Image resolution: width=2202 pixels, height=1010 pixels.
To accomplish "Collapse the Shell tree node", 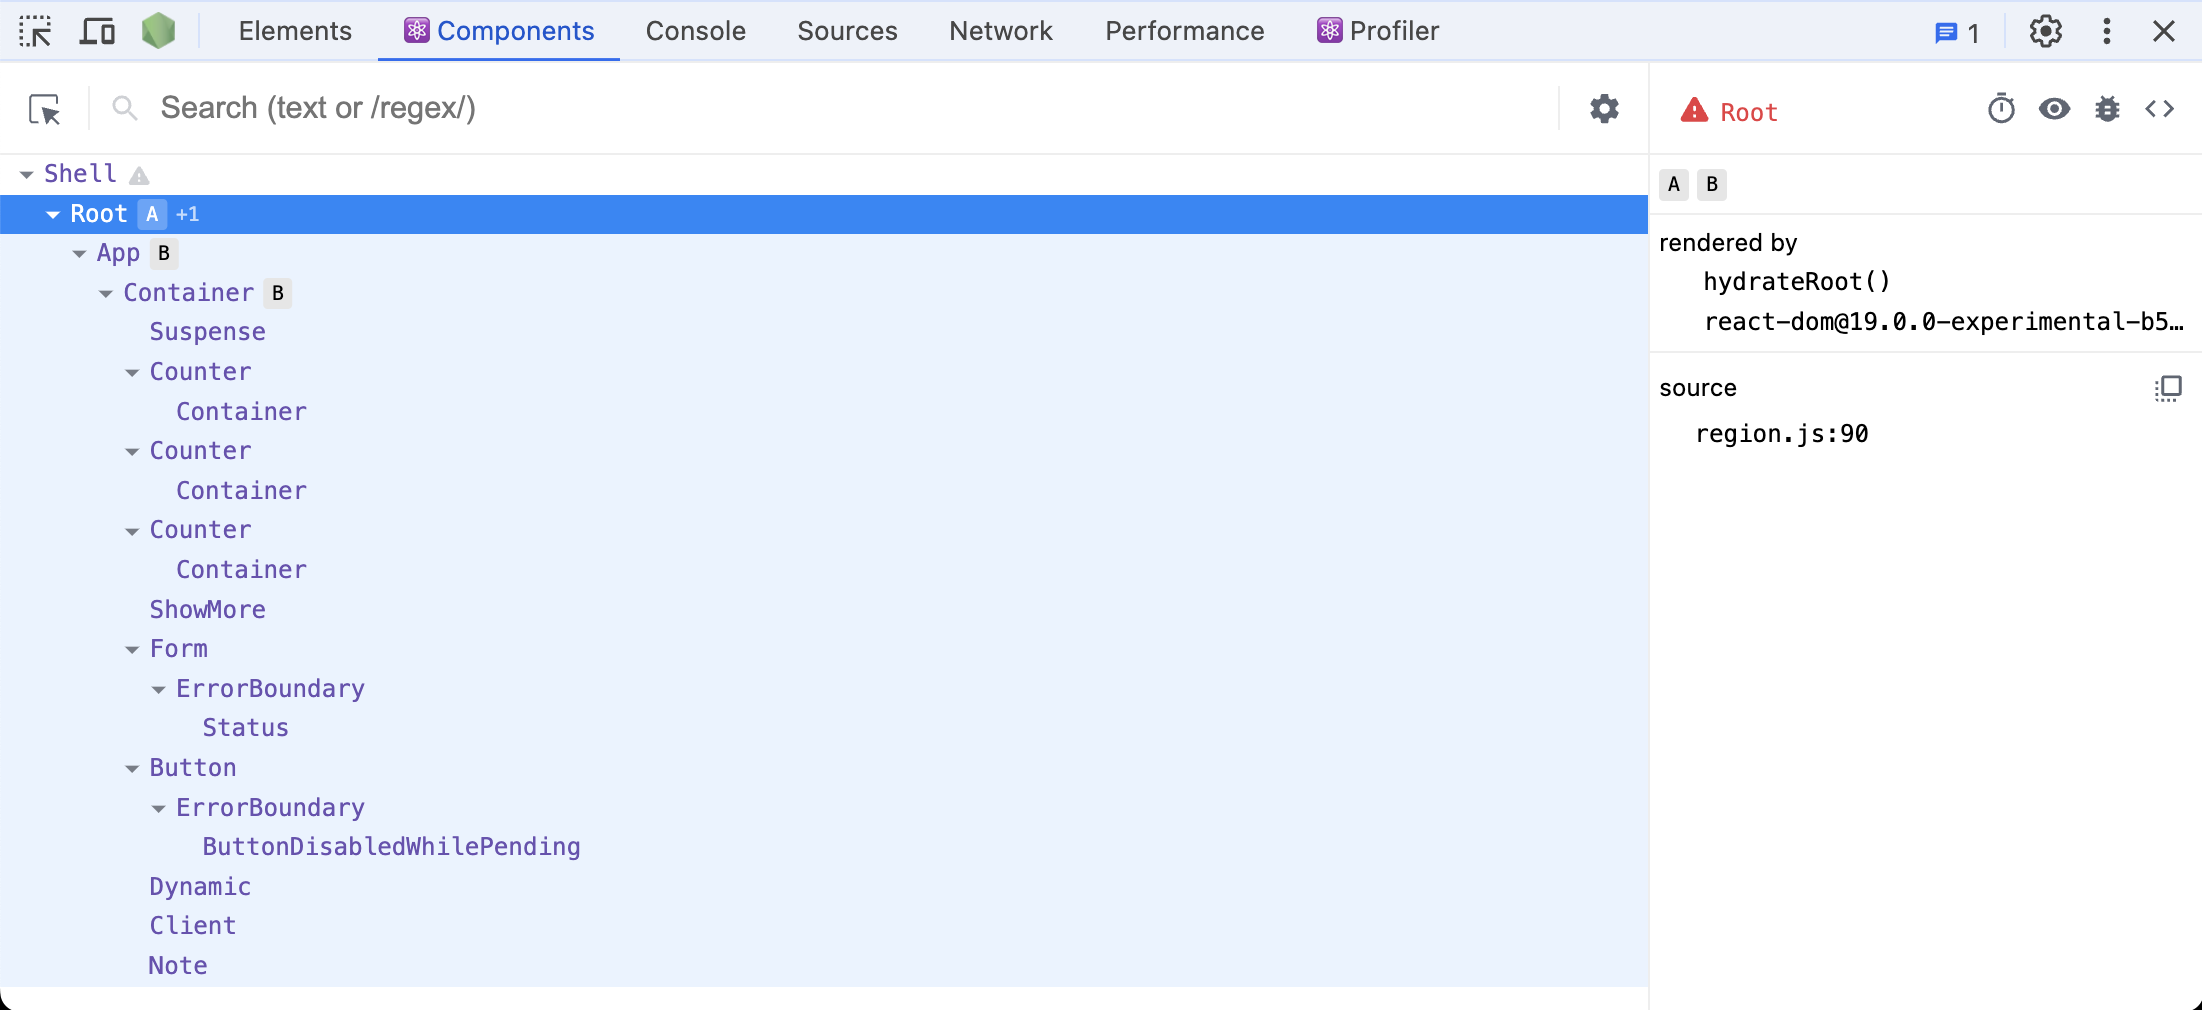I will pyautogui.click(x=27, y=175).
